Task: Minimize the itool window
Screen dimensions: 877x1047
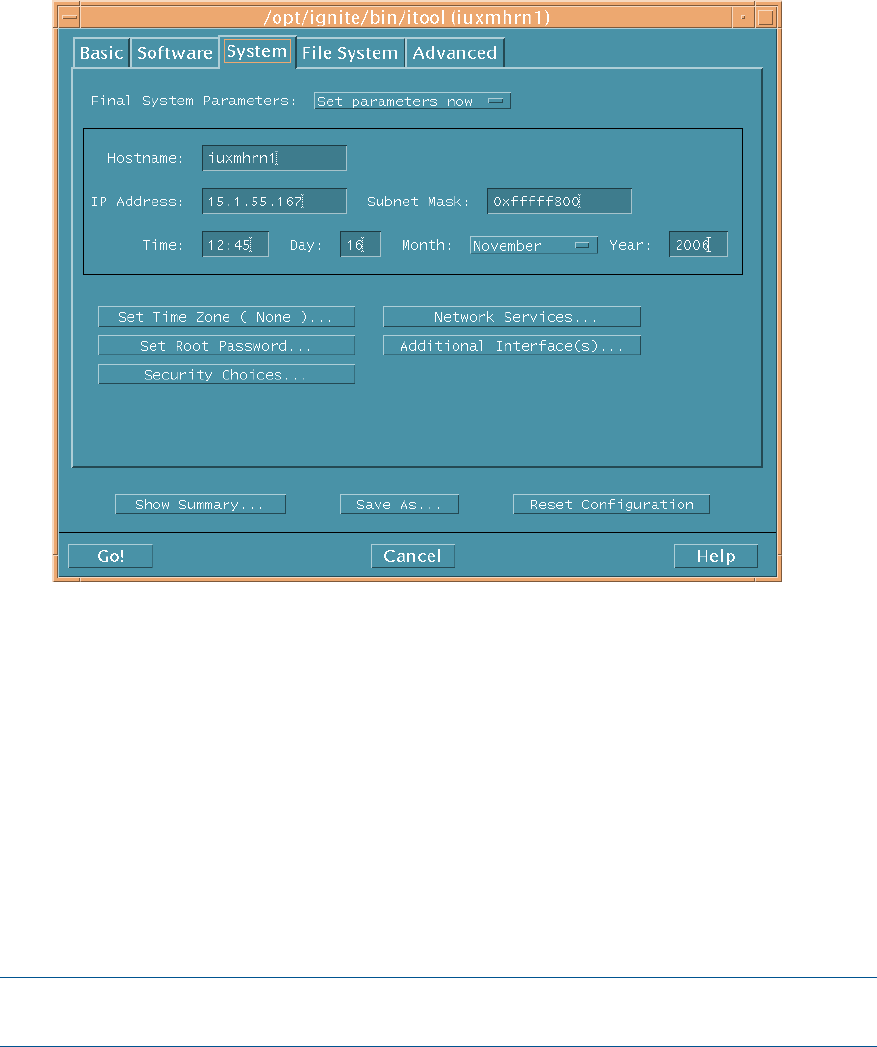Action: coord(743,17)
